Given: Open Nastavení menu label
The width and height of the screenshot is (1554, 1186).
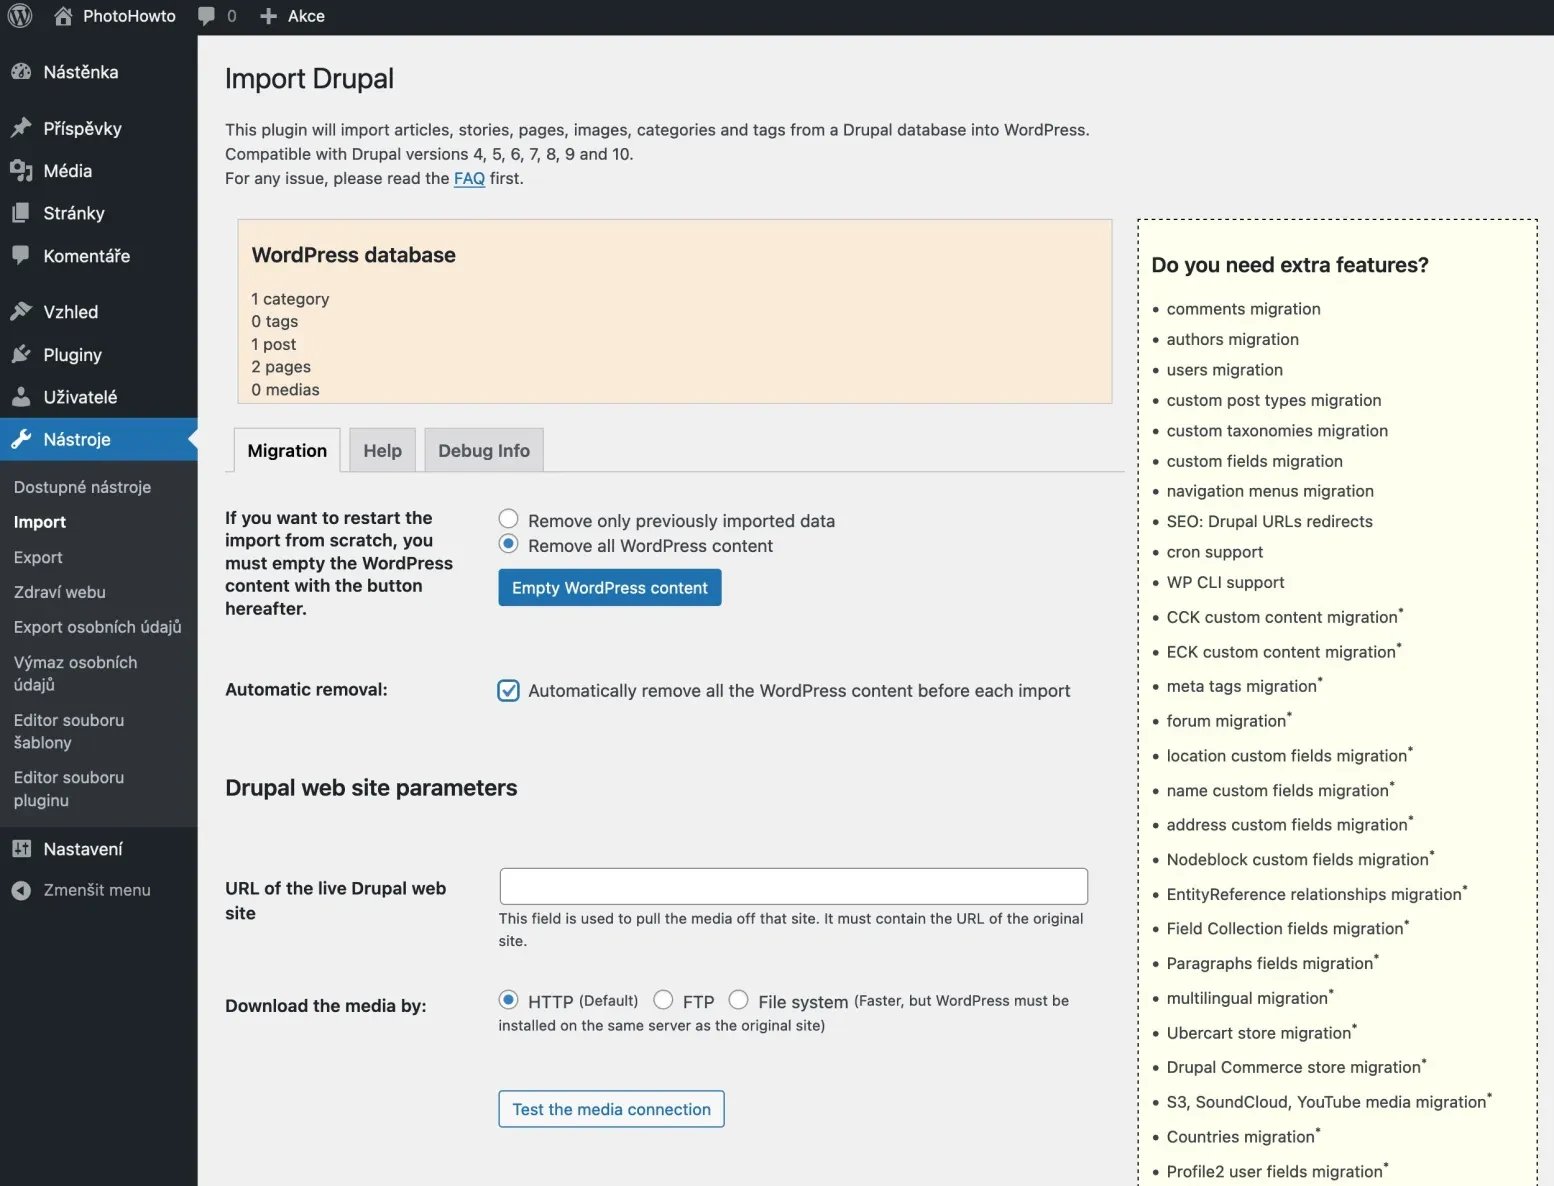Looking at the screenshot, I should [x=83, y=849].
